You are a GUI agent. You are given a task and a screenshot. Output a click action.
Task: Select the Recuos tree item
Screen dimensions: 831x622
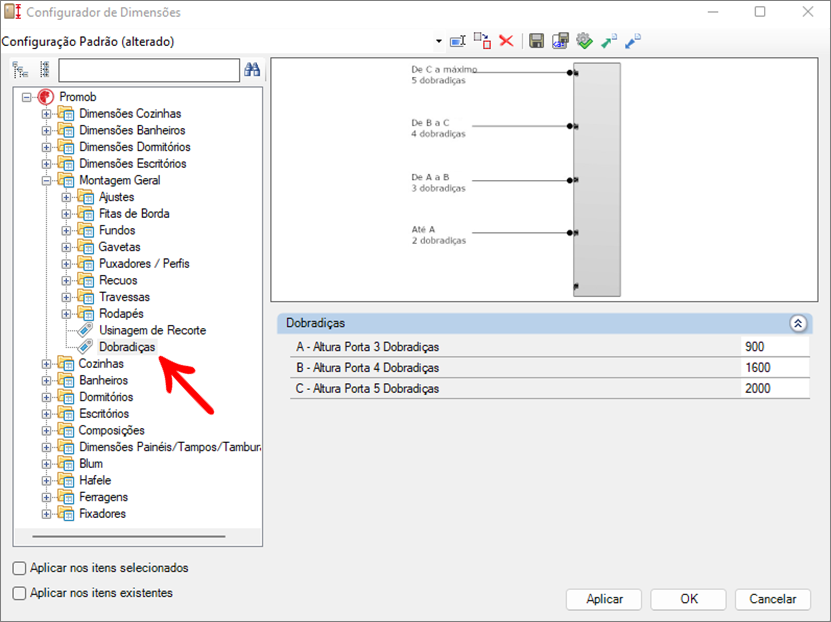coord(118,280)
